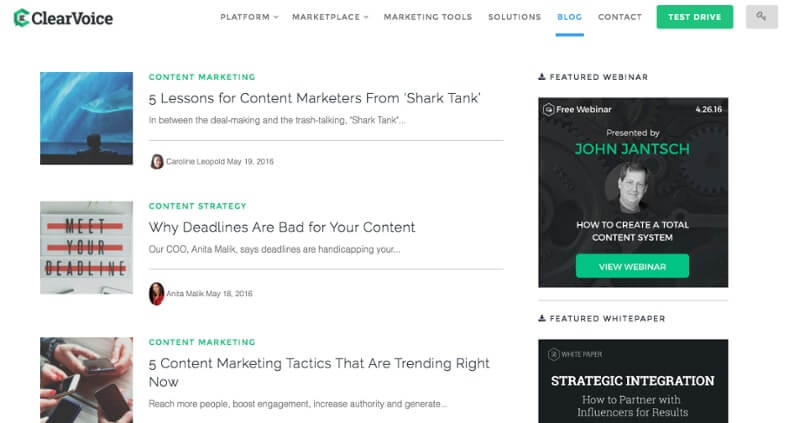Open search via the magnifier icon
This screenshot has height=423, width=789.
[761, 17]
